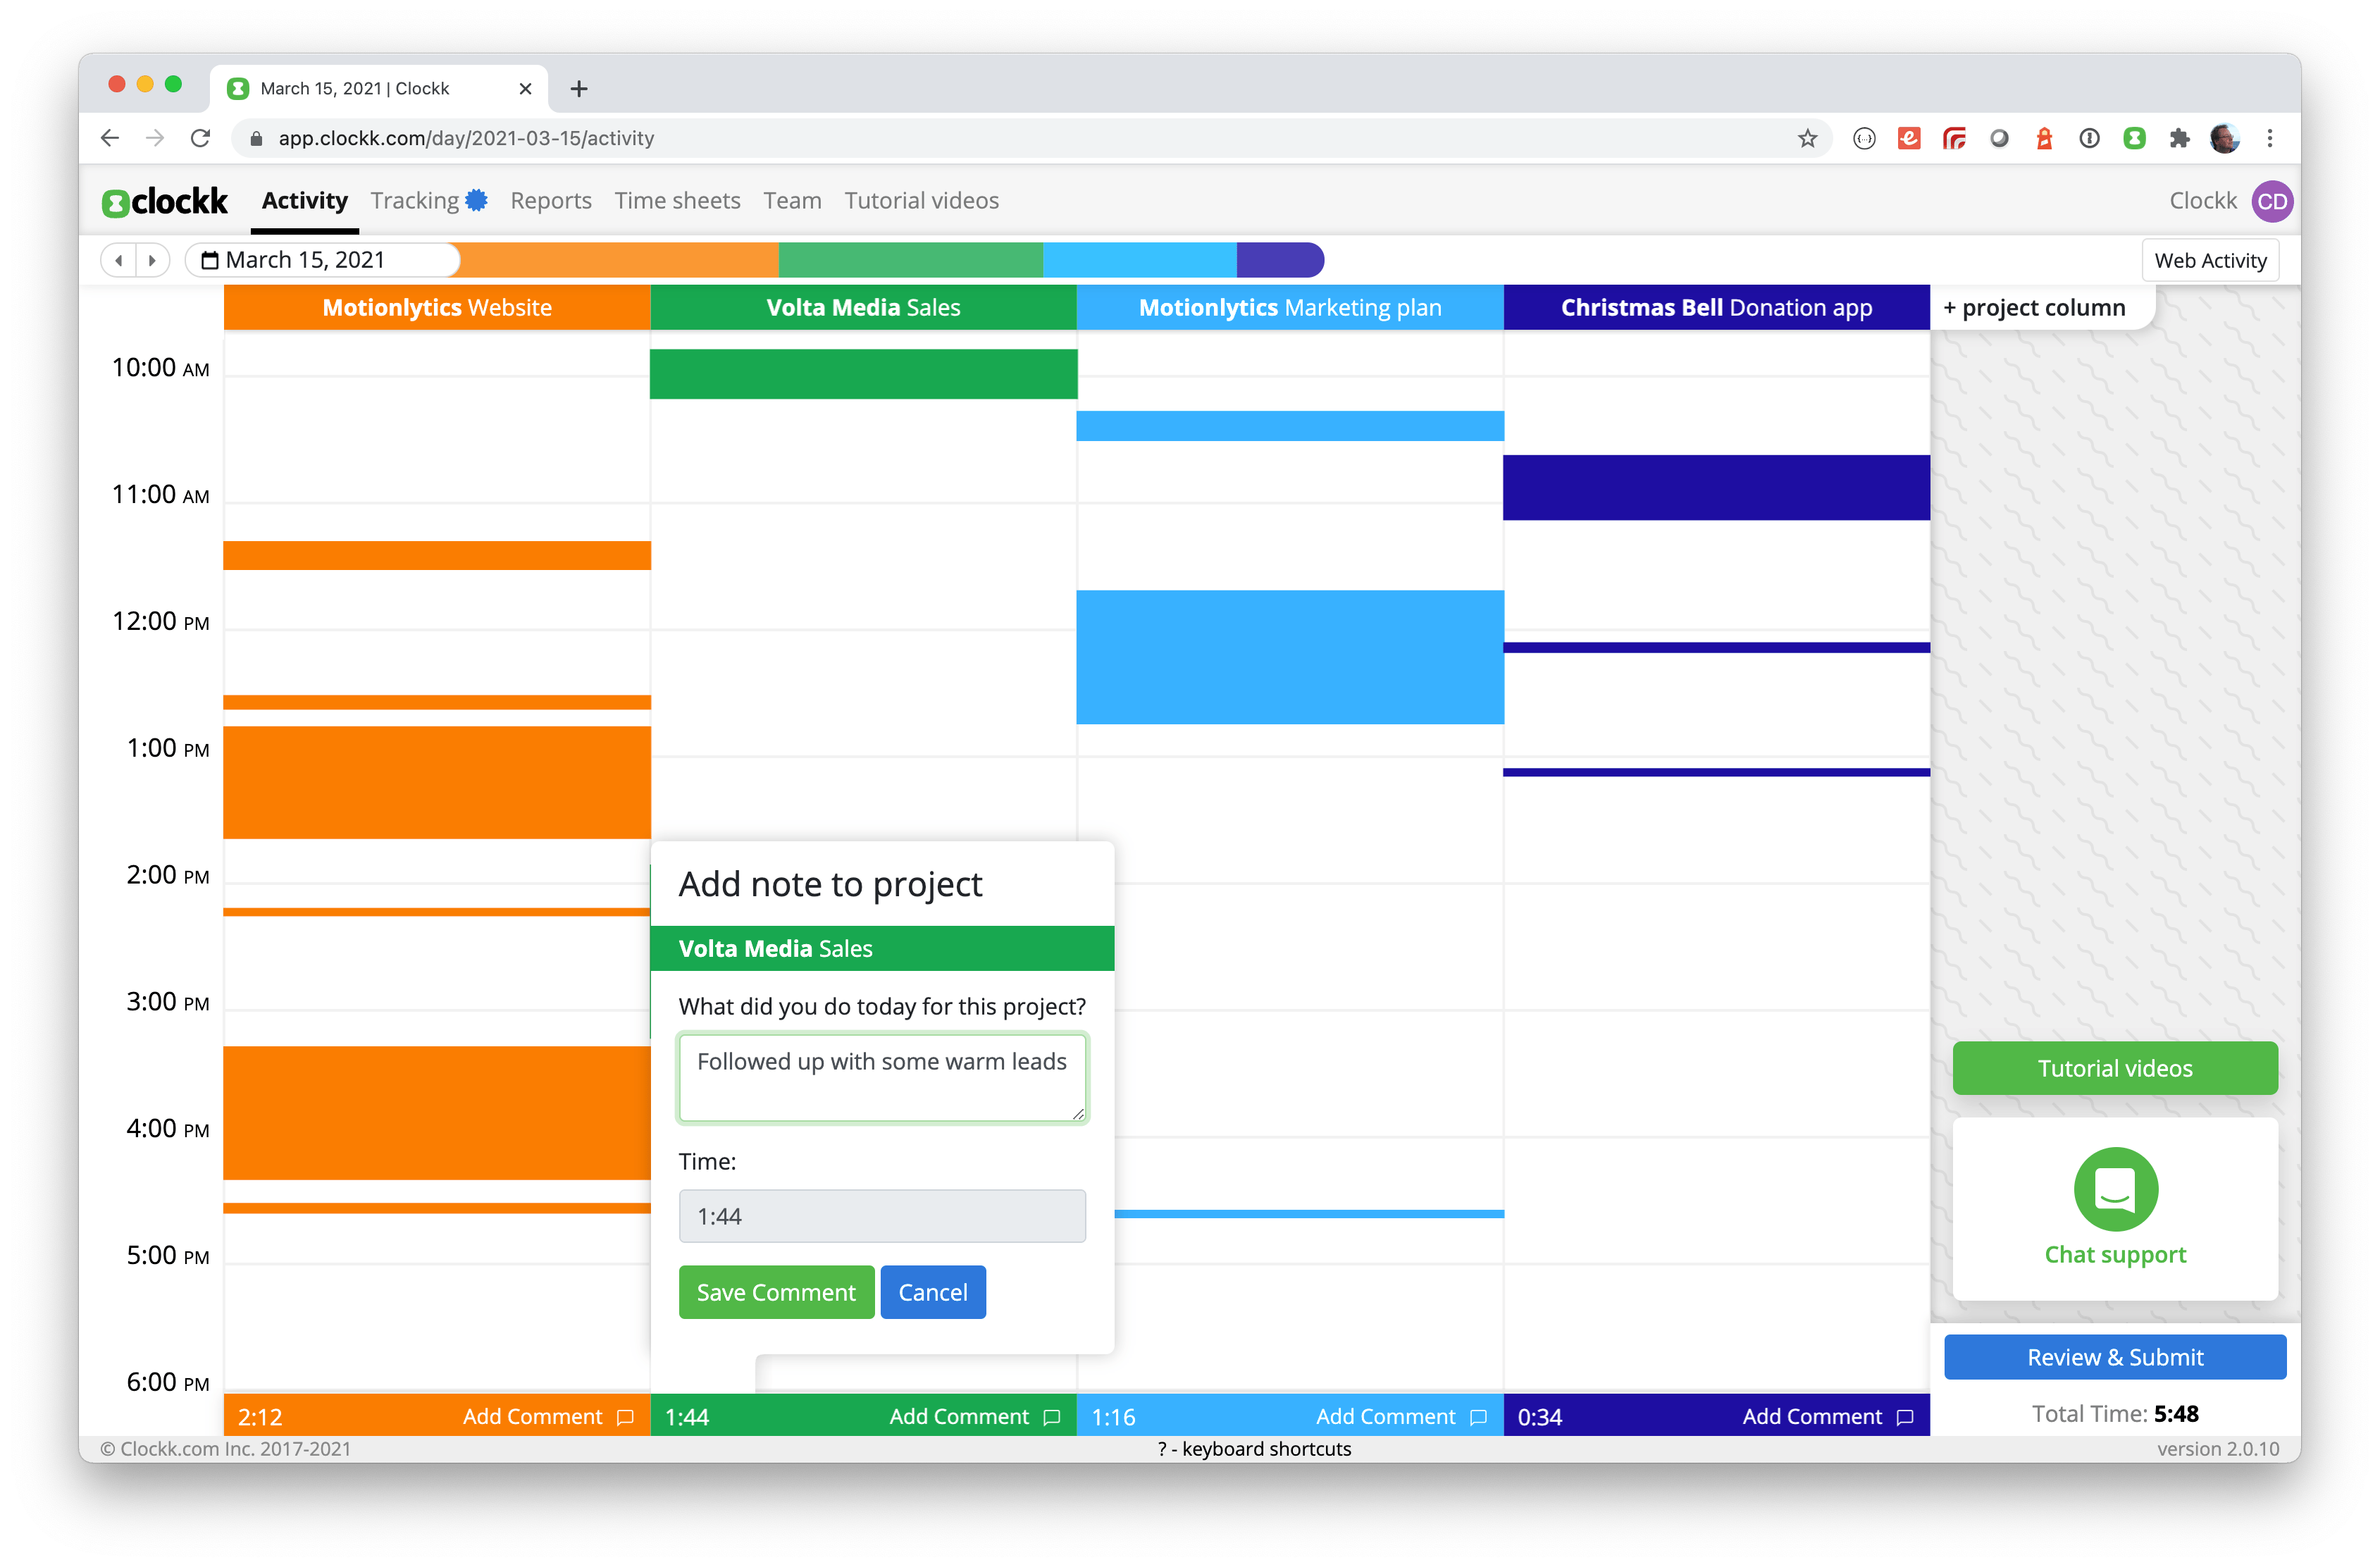The height and width of the screenshot is (1567, 2380).
Task: Open the Activity tab
Action: click(304, 200)
